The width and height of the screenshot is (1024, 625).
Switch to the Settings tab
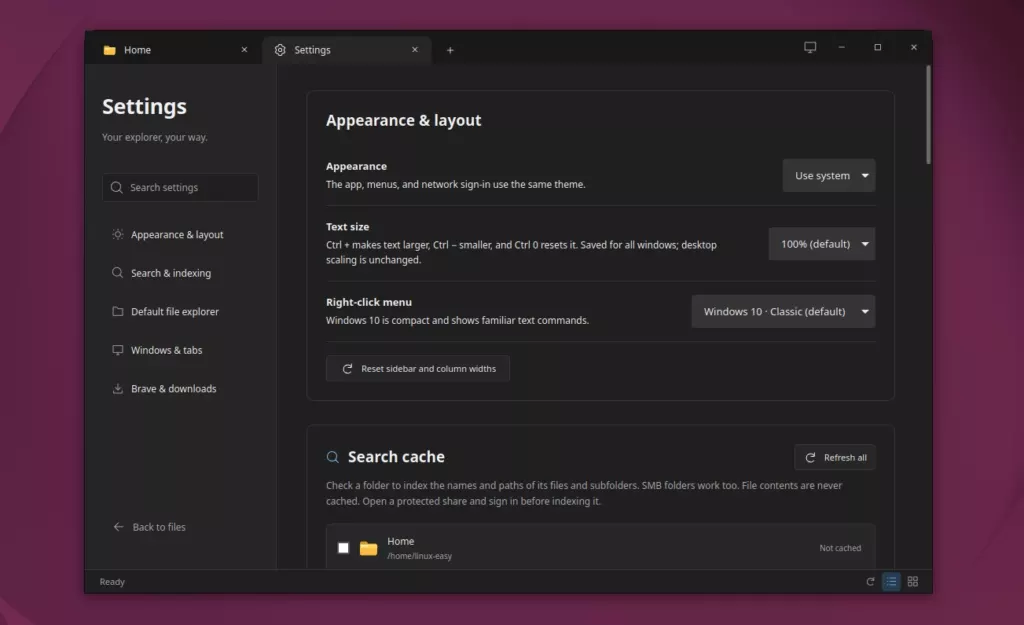click(347, 50)
